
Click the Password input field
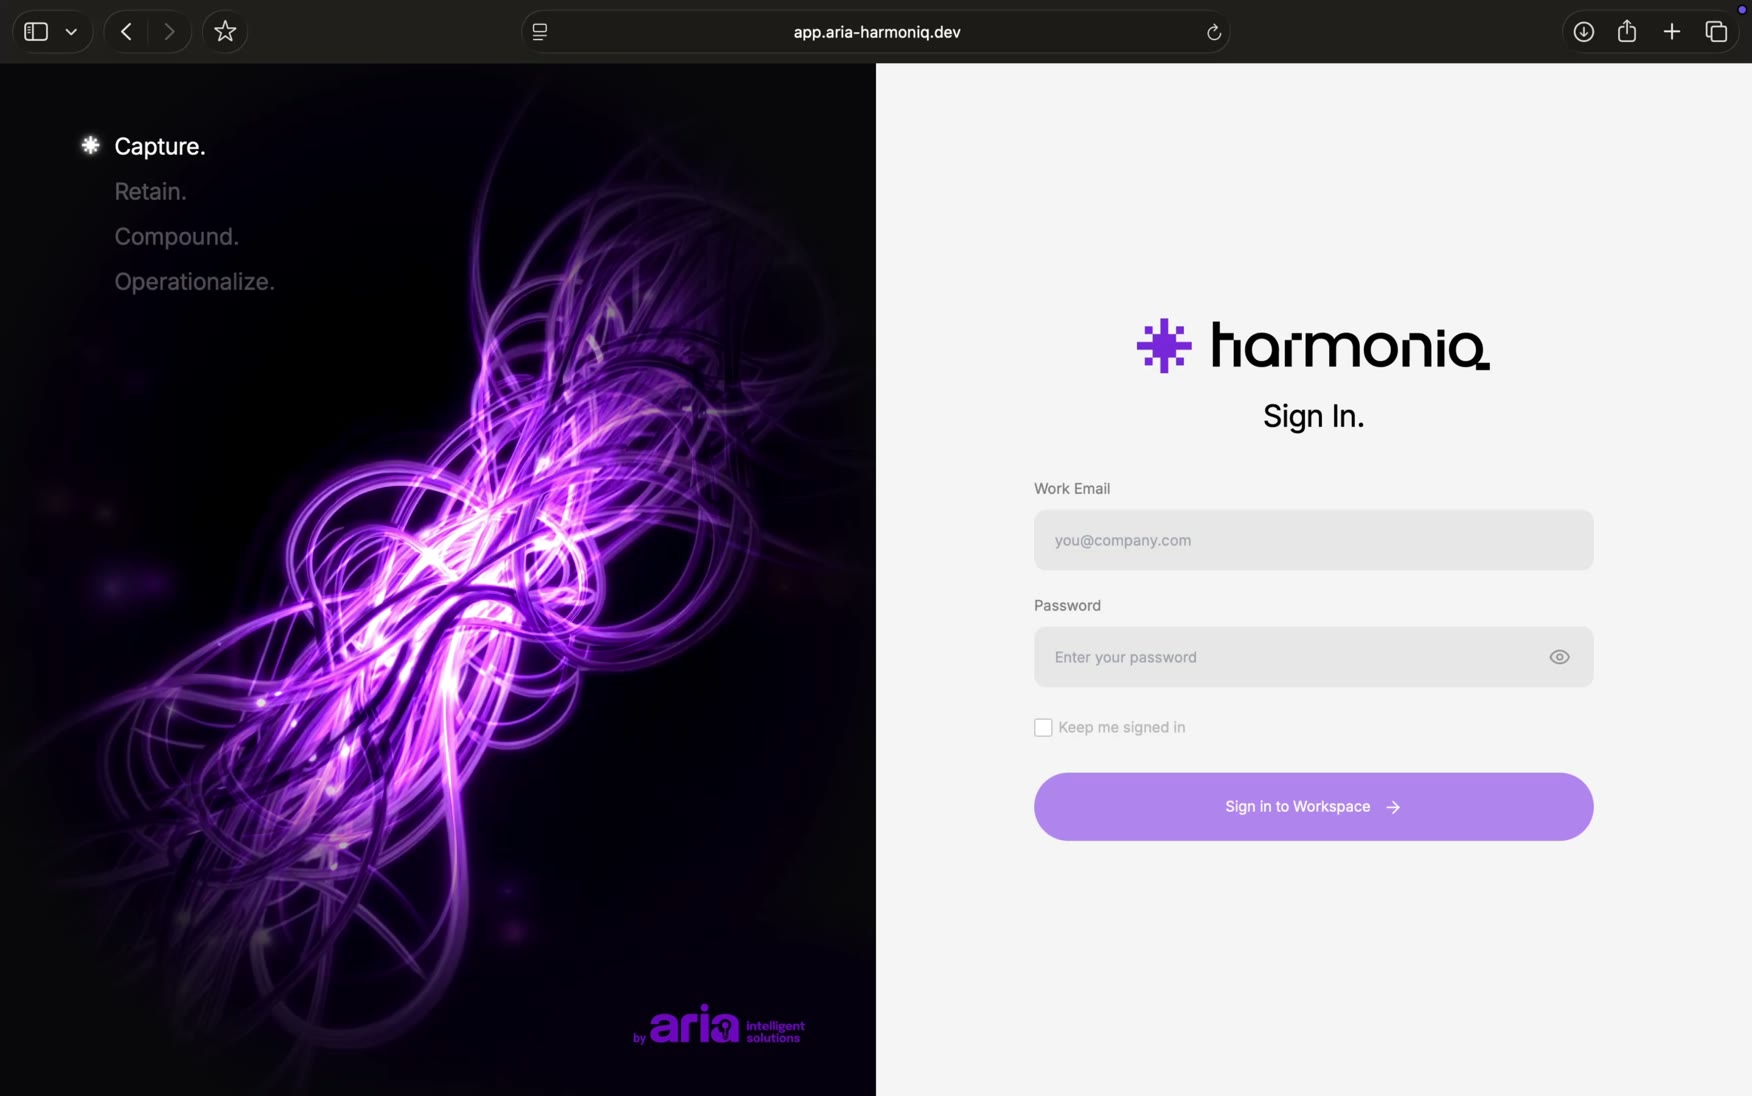[x=1313, y=657]
